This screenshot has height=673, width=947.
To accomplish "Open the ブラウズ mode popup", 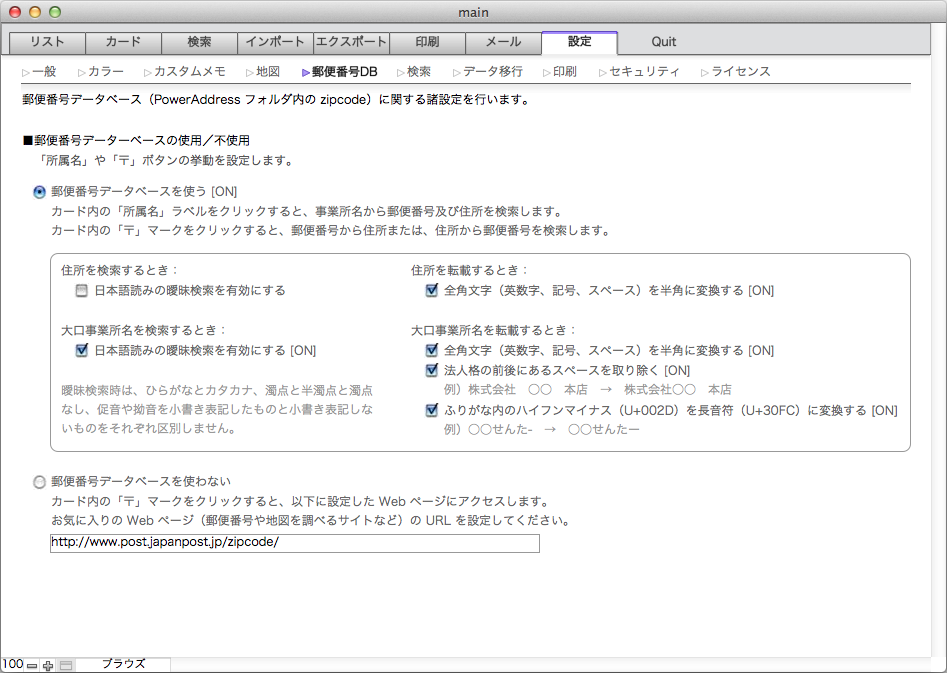I will point(123,664).
